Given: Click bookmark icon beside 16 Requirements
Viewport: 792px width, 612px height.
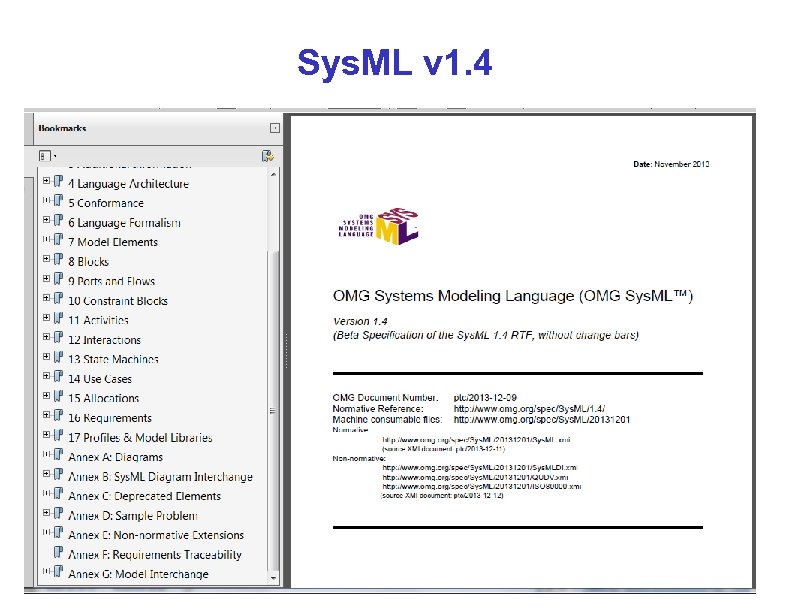Looking at the screenshot, I should pyautogui.click(x=59, y=415).
